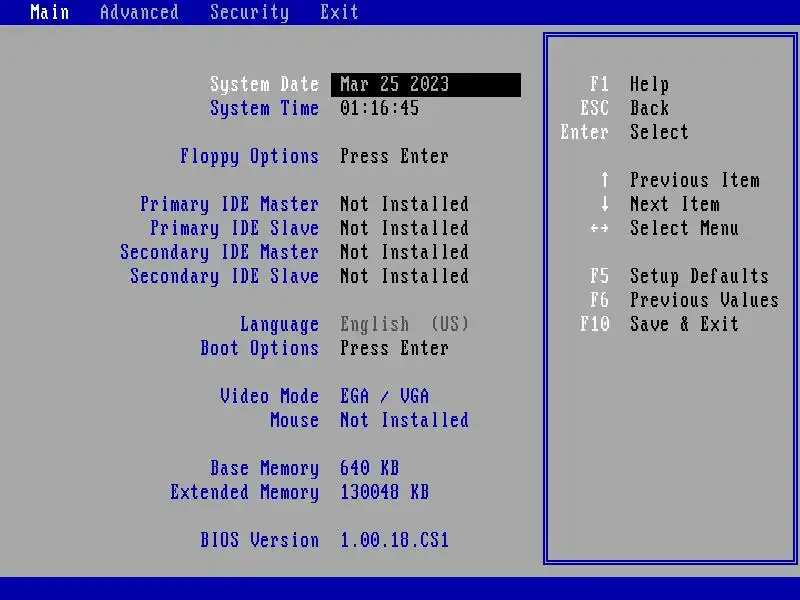Select the System Date value Mar 25 2023
Image resolution: width=800 pixels, height=600 pixels.
426,84
